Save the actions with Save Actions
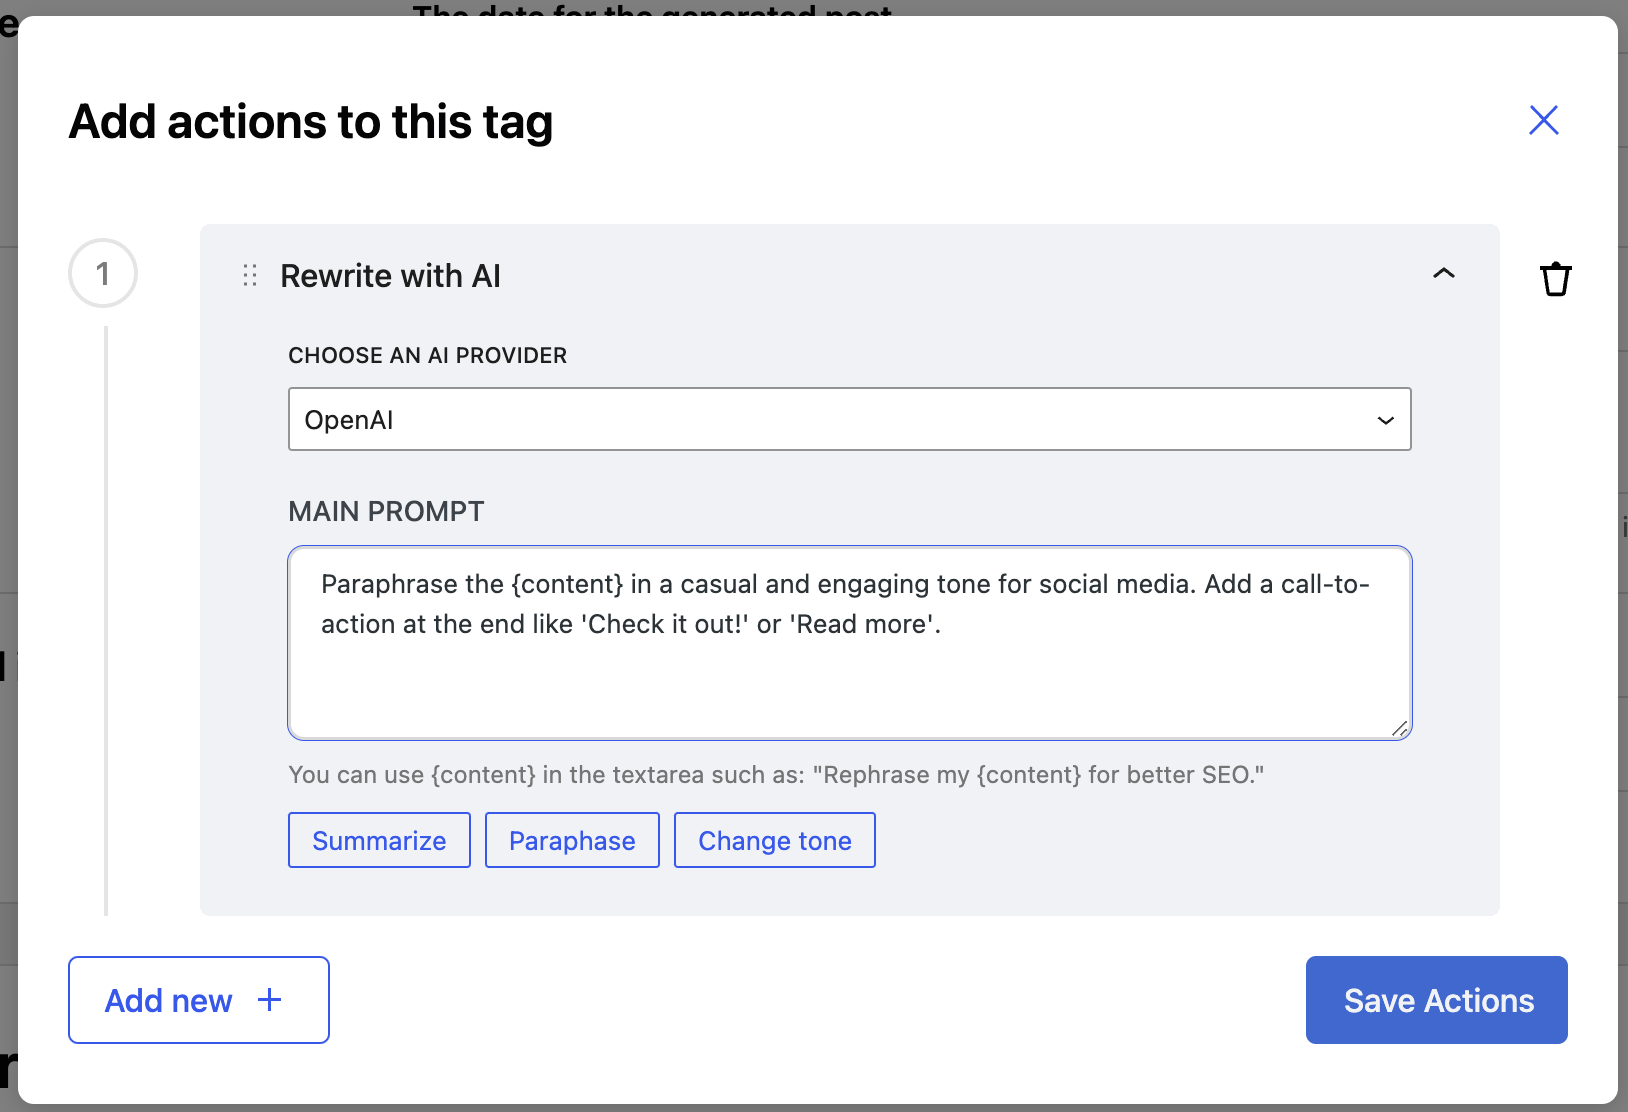This screenshot has height=1112, width=1628. coord(1436,1000)
